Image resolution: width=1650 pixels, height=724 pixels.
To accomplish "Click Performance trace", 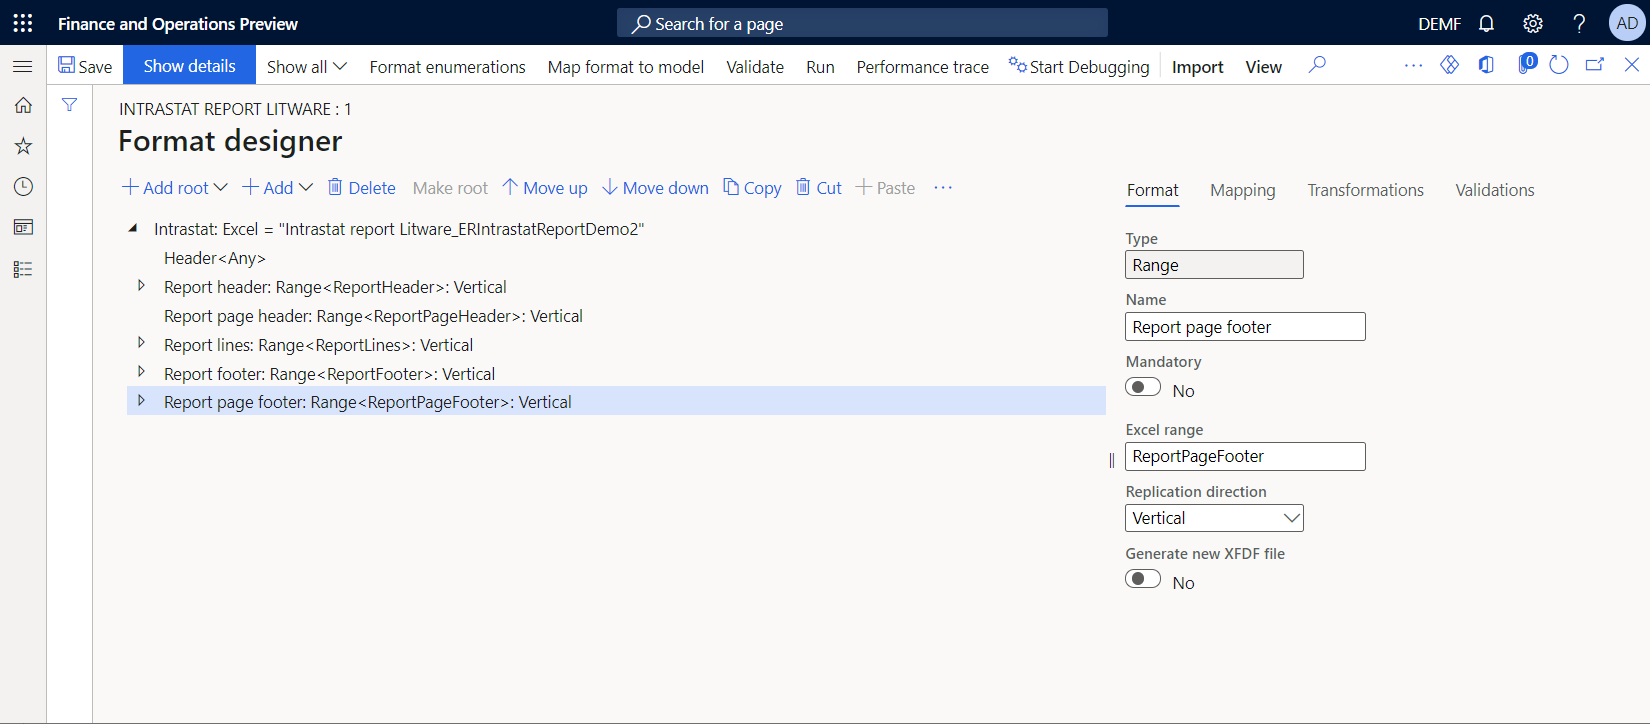I will [922, 66].
